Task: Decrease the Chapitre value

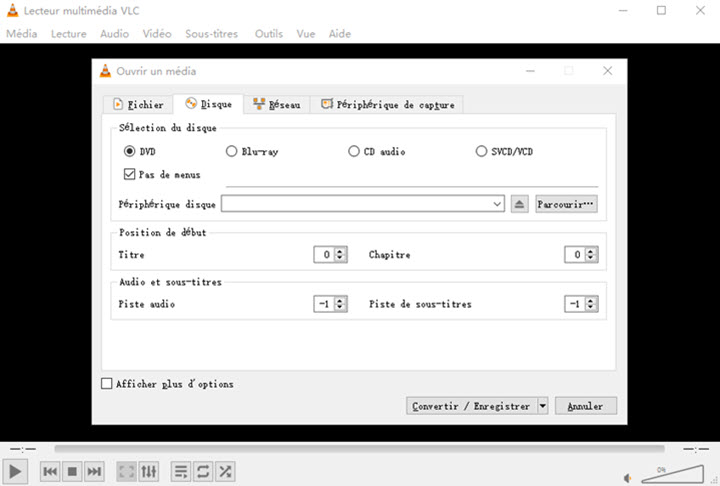Action: point(591,258)
